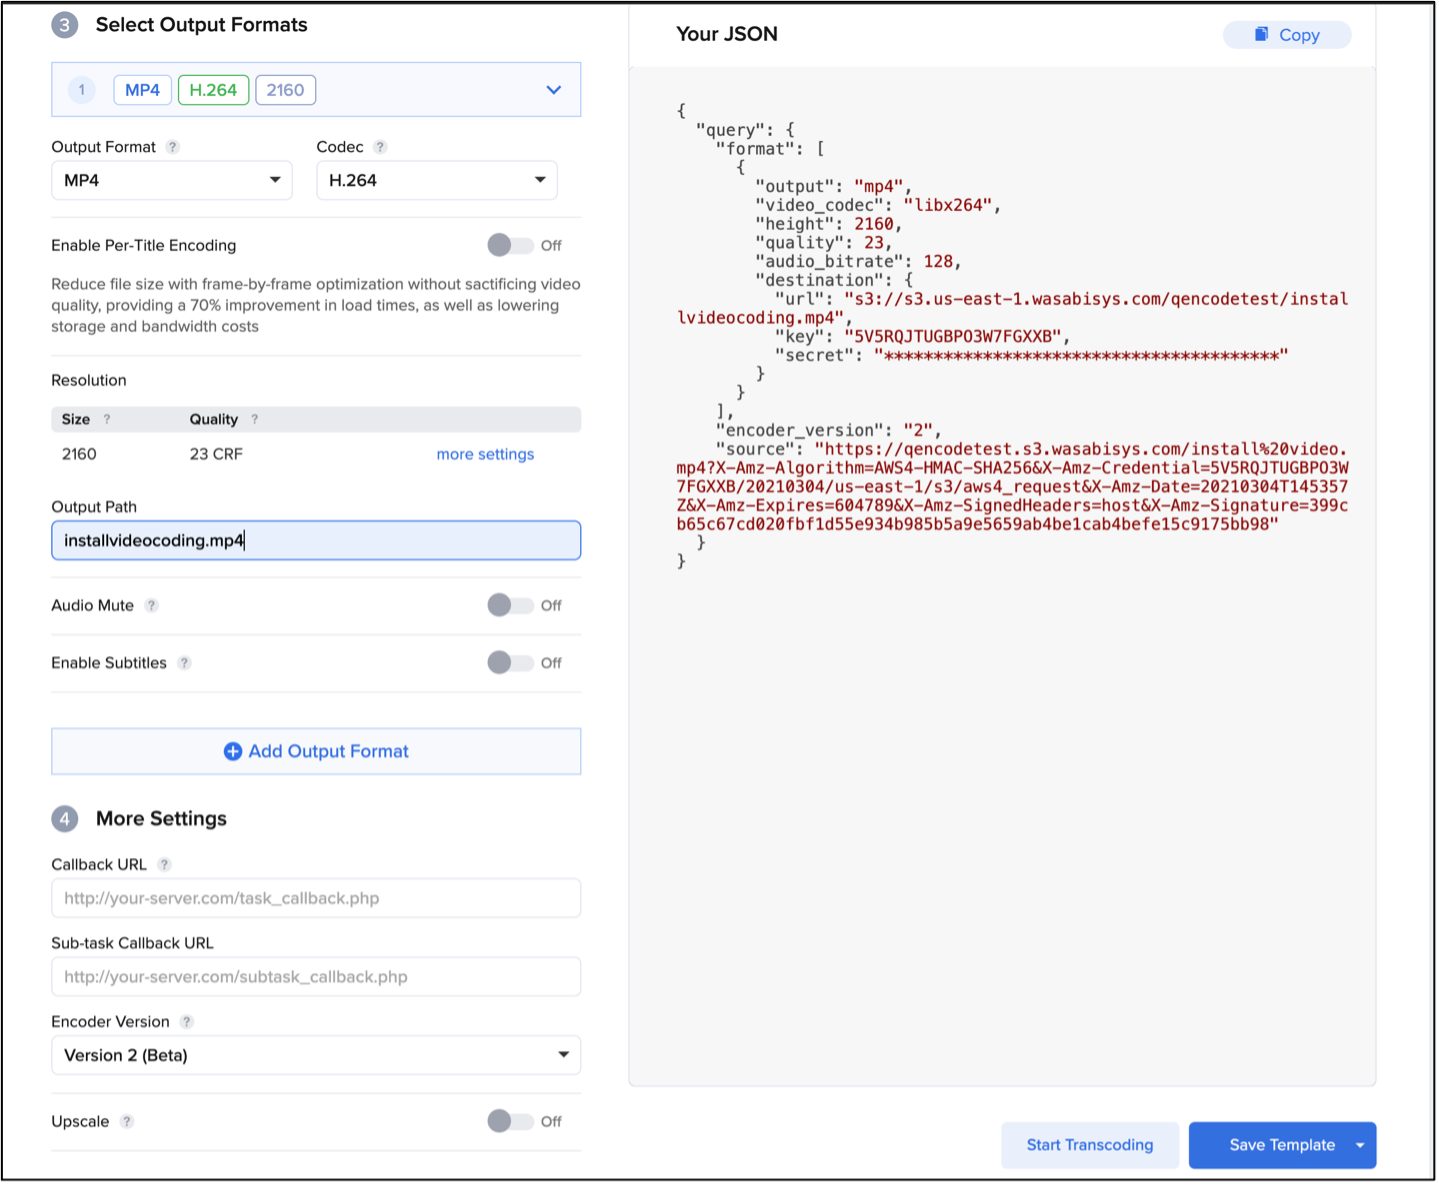The width and height of the screenshot is (1439, 1185).
Task: Click the Save Template button
Action: click(x=1283, y=1146)
